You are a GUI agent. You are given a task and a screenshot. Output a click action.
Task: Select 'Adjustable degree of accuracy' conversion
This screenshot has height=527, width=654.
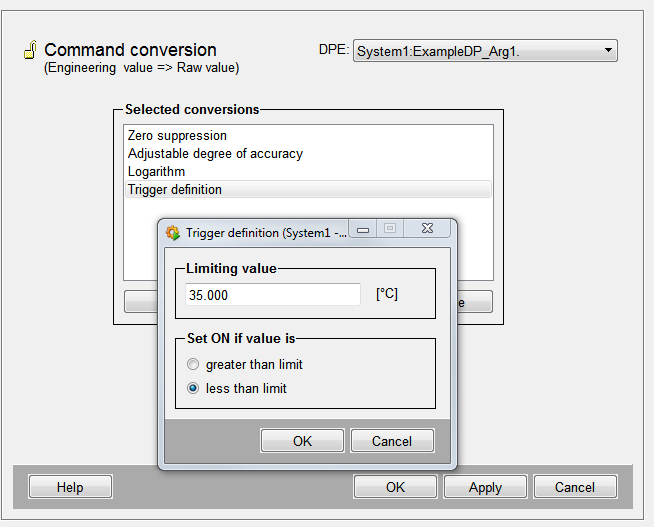click(x=215, y=154)
